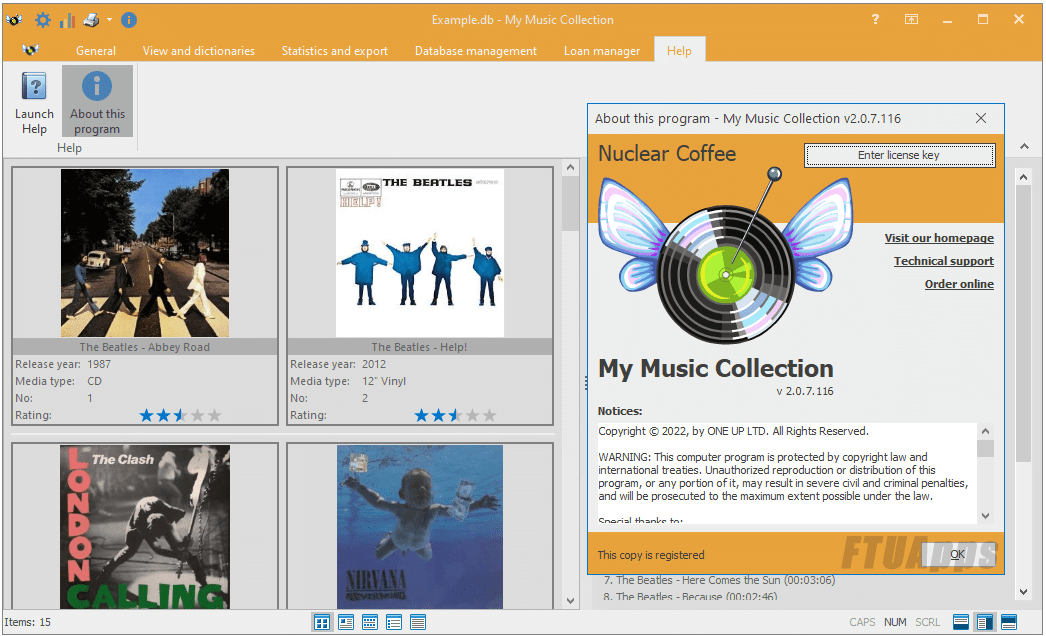Viewport: 1046px width, 636px height.
Task: Open statistics bar chart icon in title bar
Action: point(67,21)
